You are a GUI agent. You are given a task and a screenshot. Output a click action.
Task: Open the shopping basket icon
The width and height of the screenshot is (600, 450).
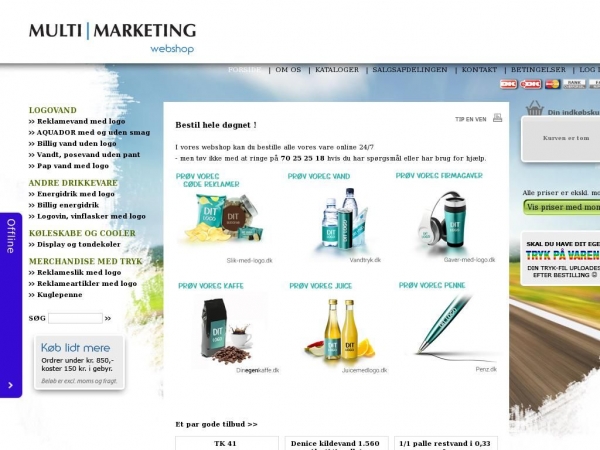click(x=534, y=109)
